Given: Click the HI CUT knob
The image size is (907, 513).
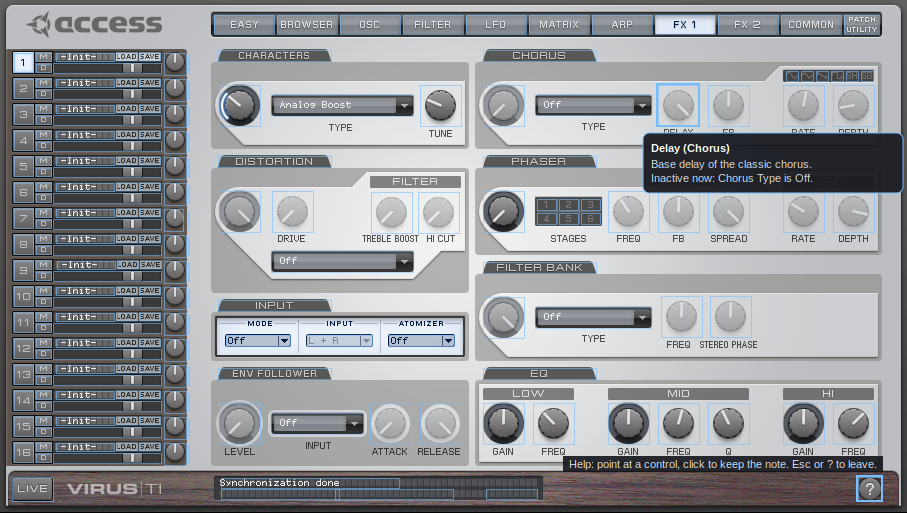Looking at the screenshot, I should pyautogui.click(x=438, y=212).
